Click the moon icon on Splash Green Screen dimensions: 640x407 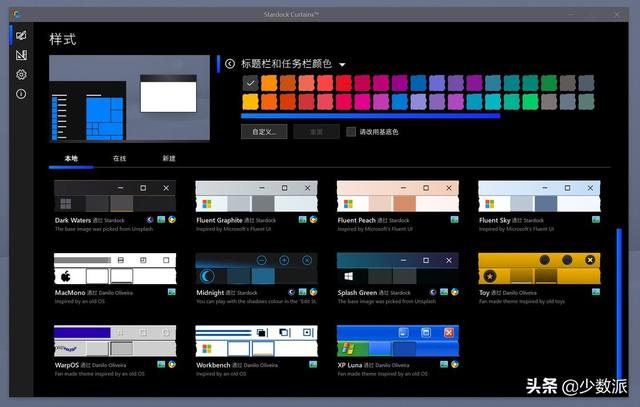(x=433, y=292)
